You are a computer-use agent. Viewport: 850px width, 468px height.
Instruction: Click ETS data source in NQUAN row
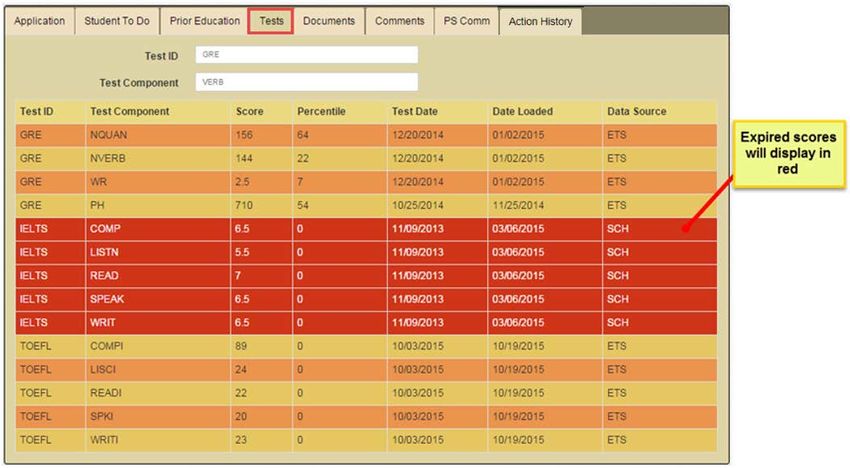[x=659, y=135]
